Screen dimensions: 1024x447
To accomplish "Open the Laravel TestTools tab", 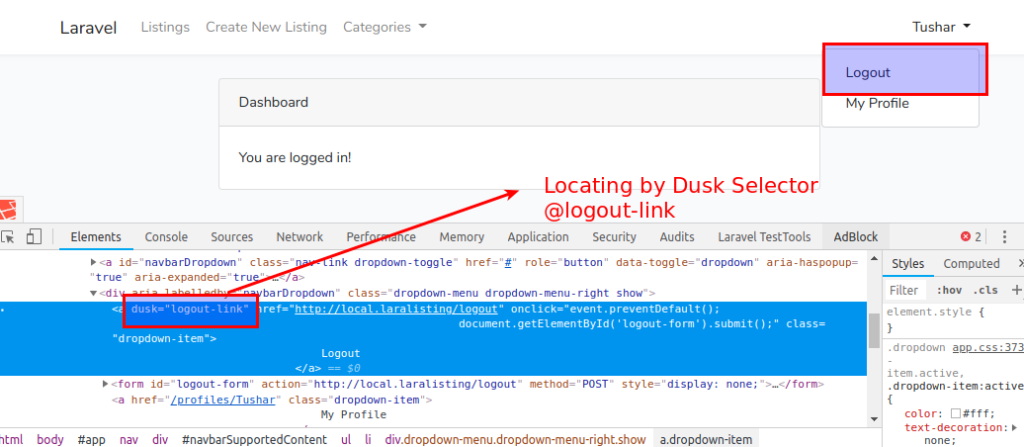I will (x=764, y=237).
